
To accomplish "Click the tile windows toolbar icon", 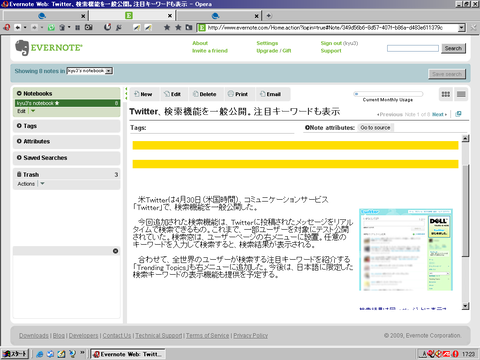I will [x=77, y=27].
